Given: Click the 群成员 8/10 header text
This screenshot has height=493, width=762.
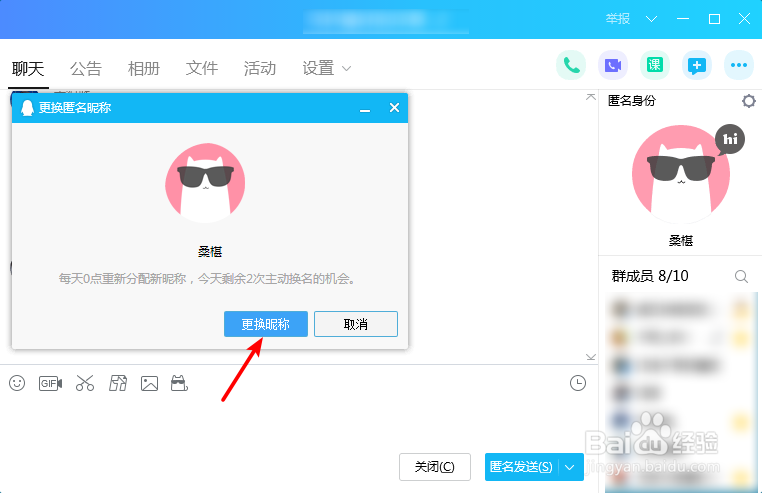Looking at the screenshot, I should pyautogui.click(x=650, y=276).
